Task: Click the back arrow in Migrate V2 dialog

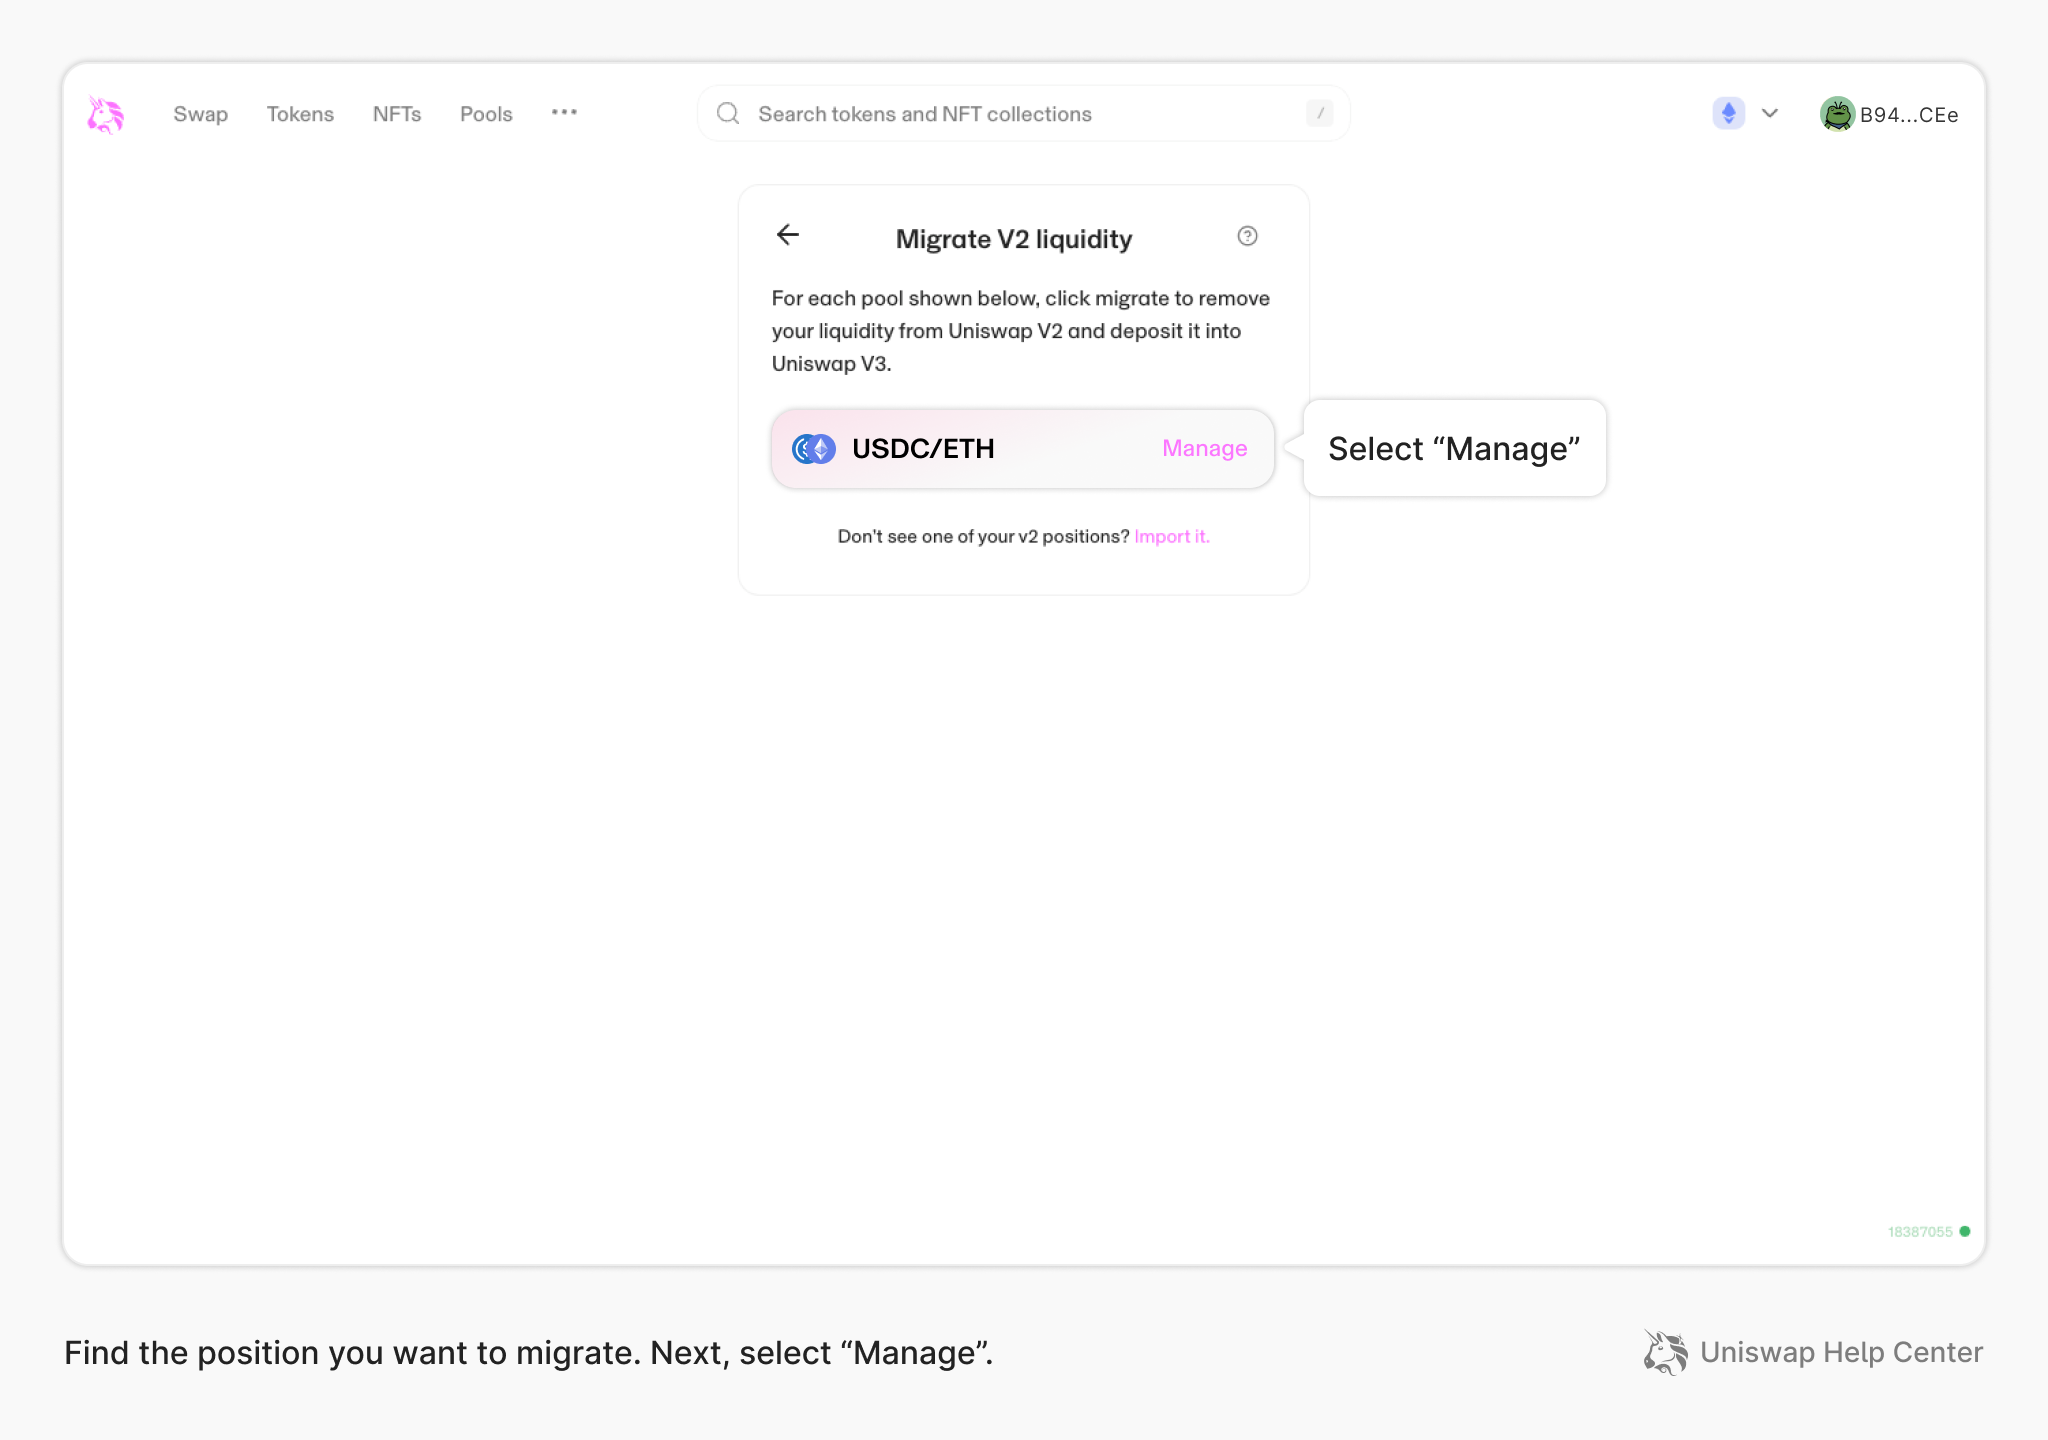Action: [x=788, y=235]
